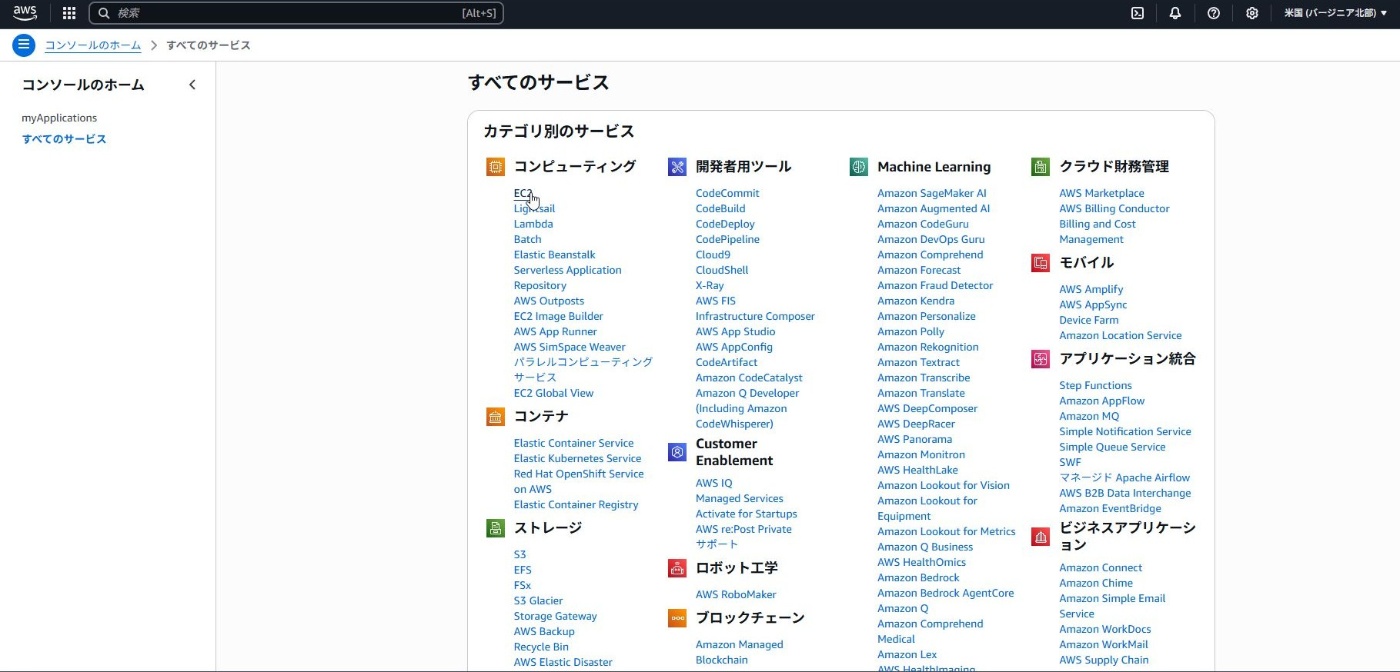Open AWS Amplify link
Screen dimensions: 1400x672
1091,289
